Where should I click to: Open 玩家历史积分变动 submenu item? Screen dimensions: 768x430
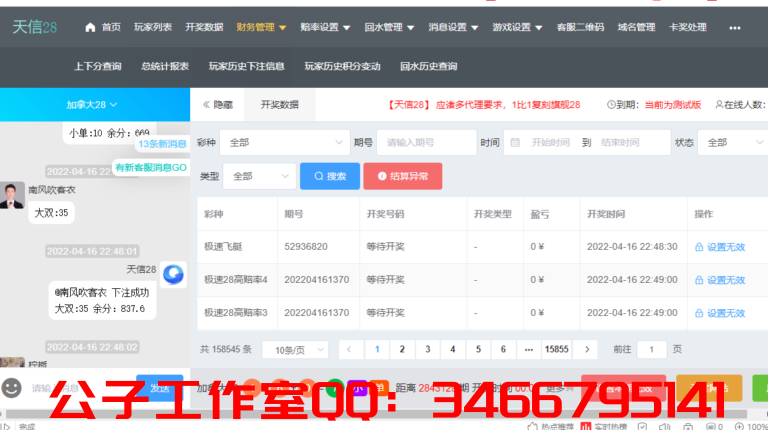coord(342,66)
